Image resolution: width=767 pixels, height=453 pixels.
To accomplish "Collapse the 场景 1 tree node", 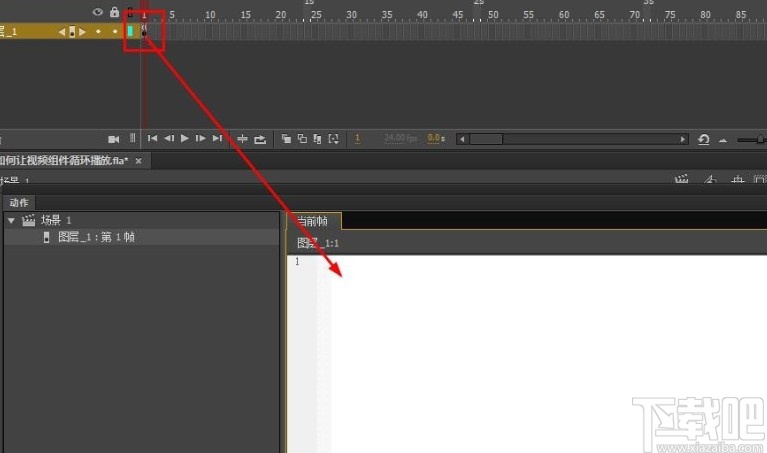I will point(11,221).
